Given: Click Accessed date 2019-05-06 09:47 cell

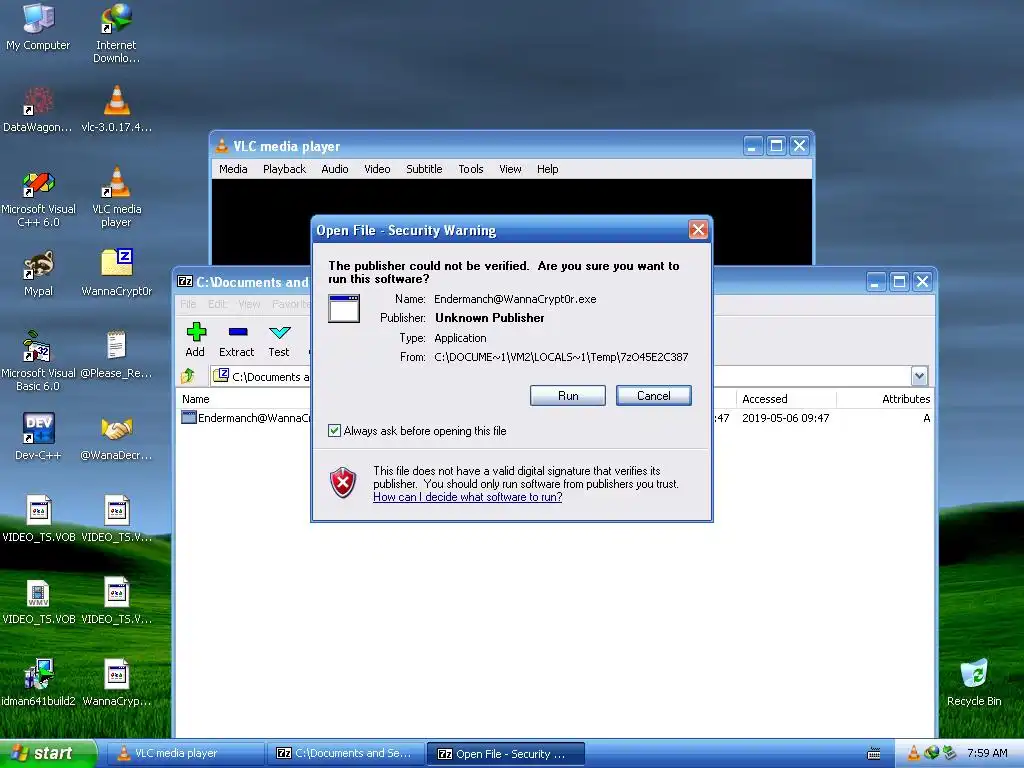Looking at the screenshot, I should (x=786, y=418).
